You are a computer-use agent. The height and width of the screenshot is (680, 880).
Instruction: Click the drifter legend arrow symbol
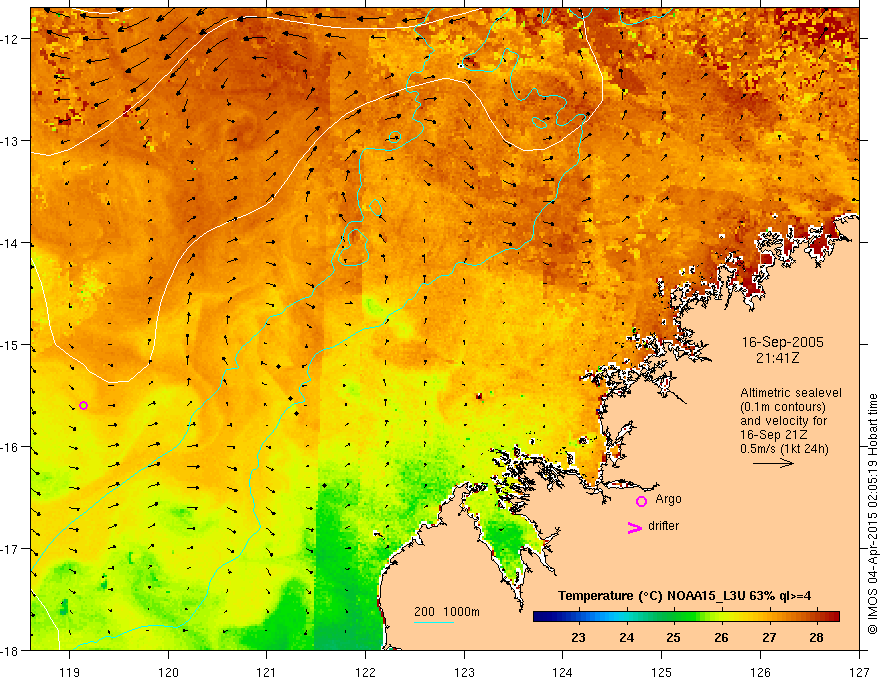[635, 528]
